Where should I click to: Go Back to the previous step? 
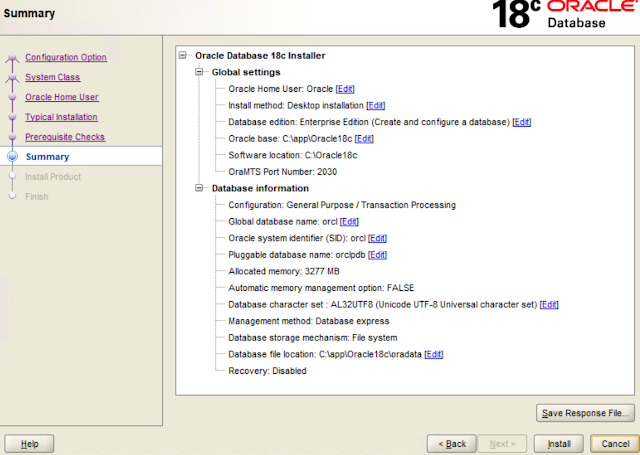click(452, 444)
